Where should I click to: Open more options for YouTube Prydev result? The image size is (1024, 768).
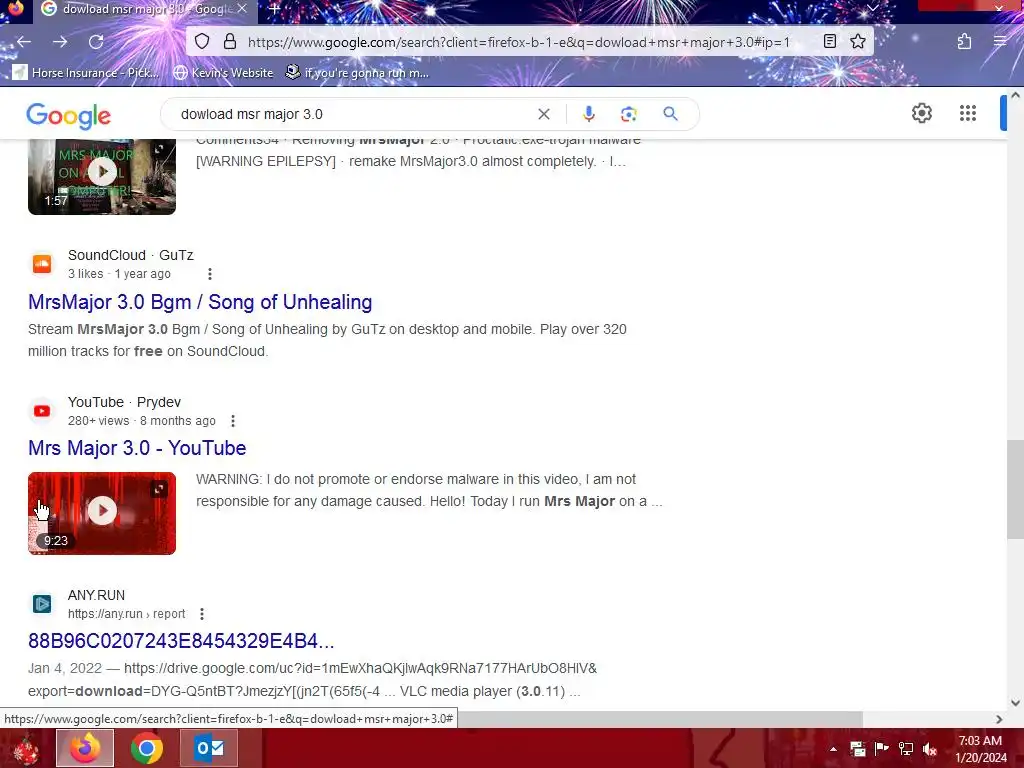tap(232, 421)
